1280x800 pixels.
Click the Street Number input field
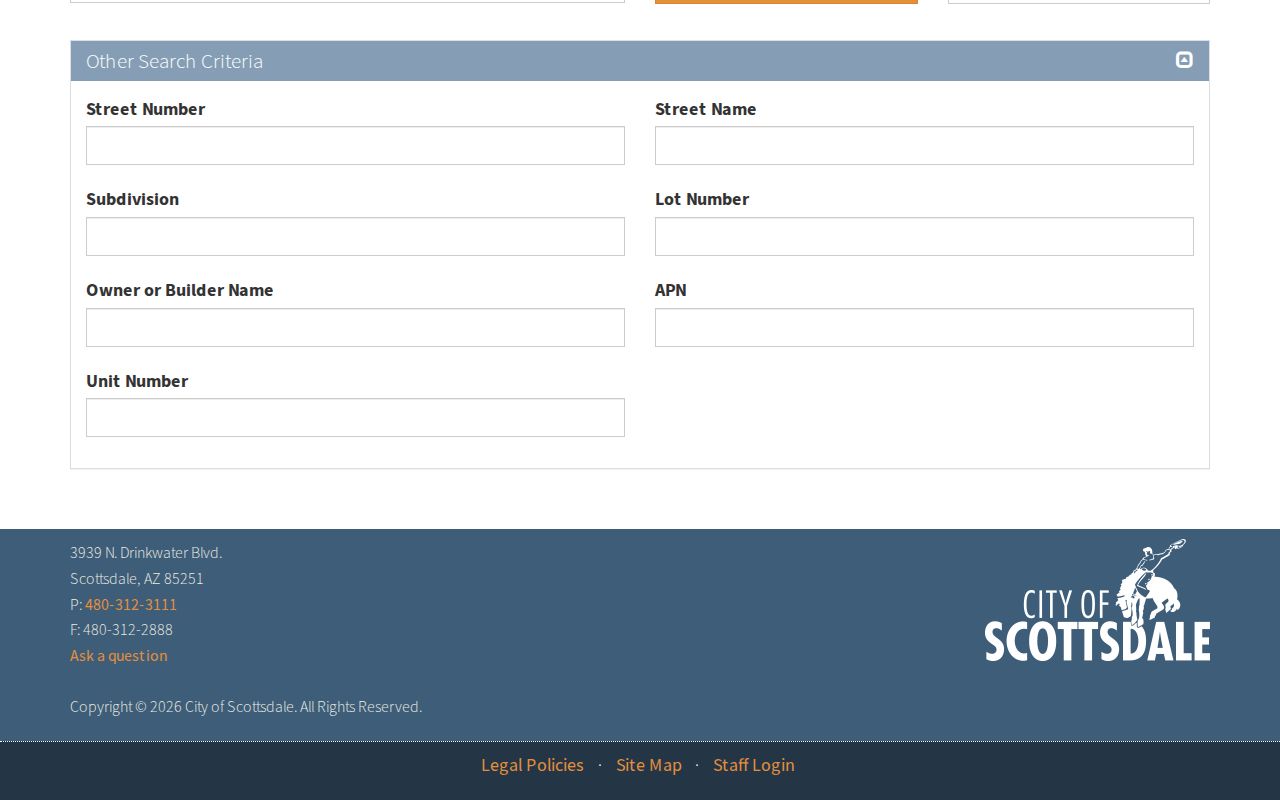(x=355, y=146)
